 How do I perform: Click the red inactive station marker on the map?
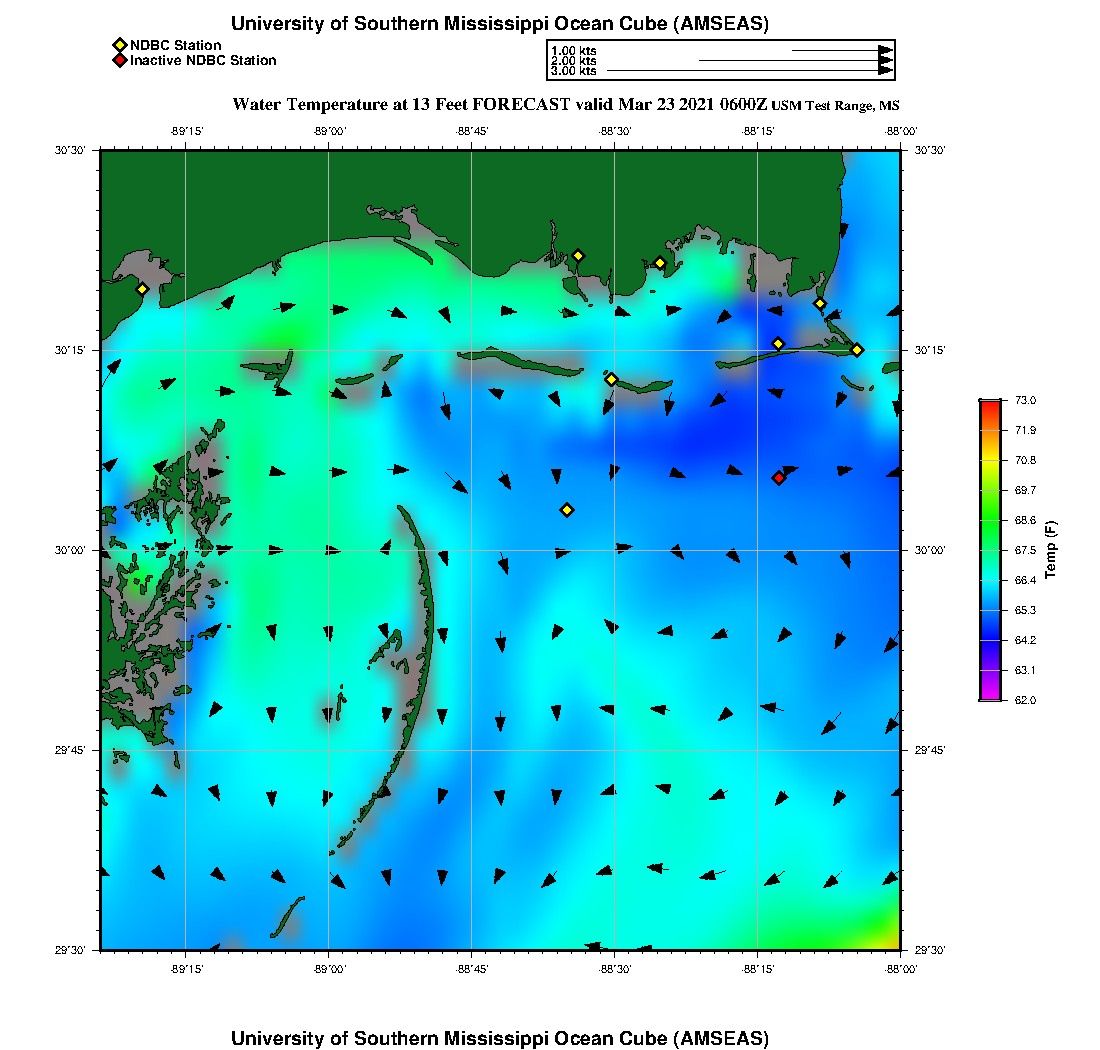(x=778, y=478)
